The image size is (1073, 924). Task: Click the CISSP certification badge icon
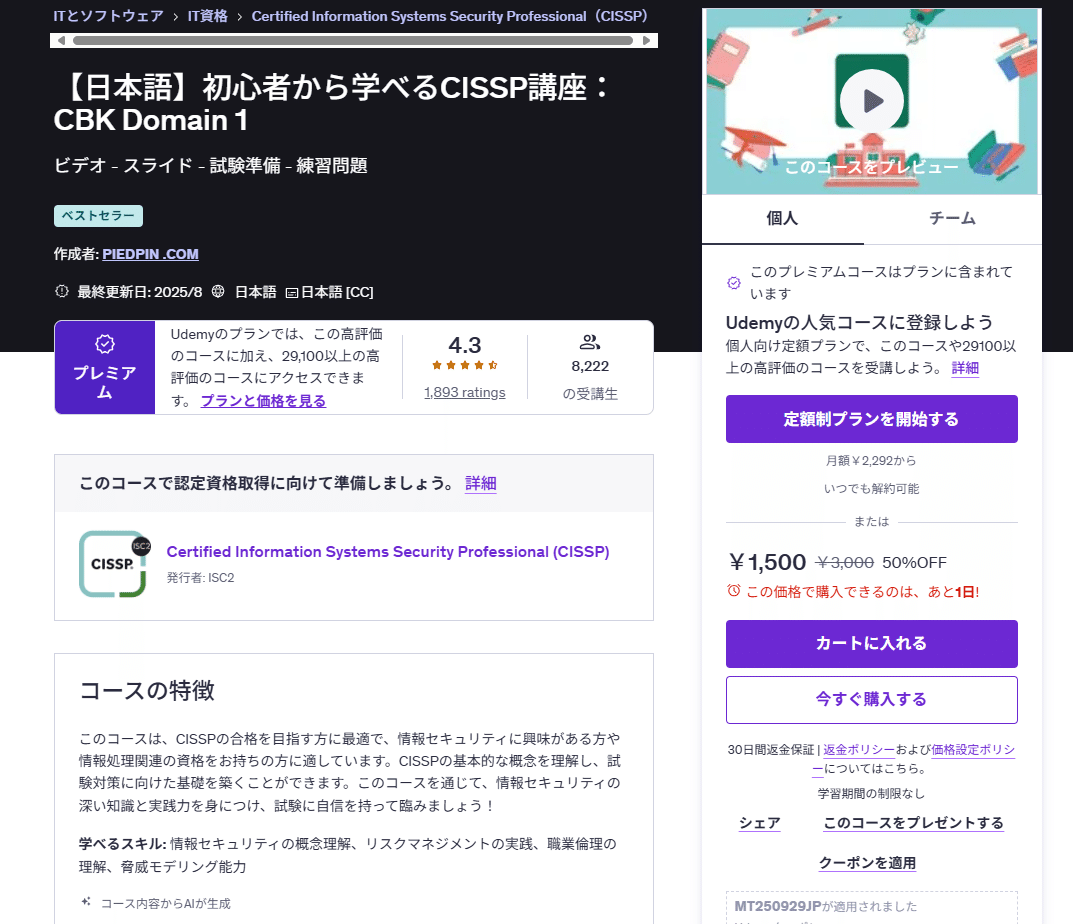tap(113, 564)
